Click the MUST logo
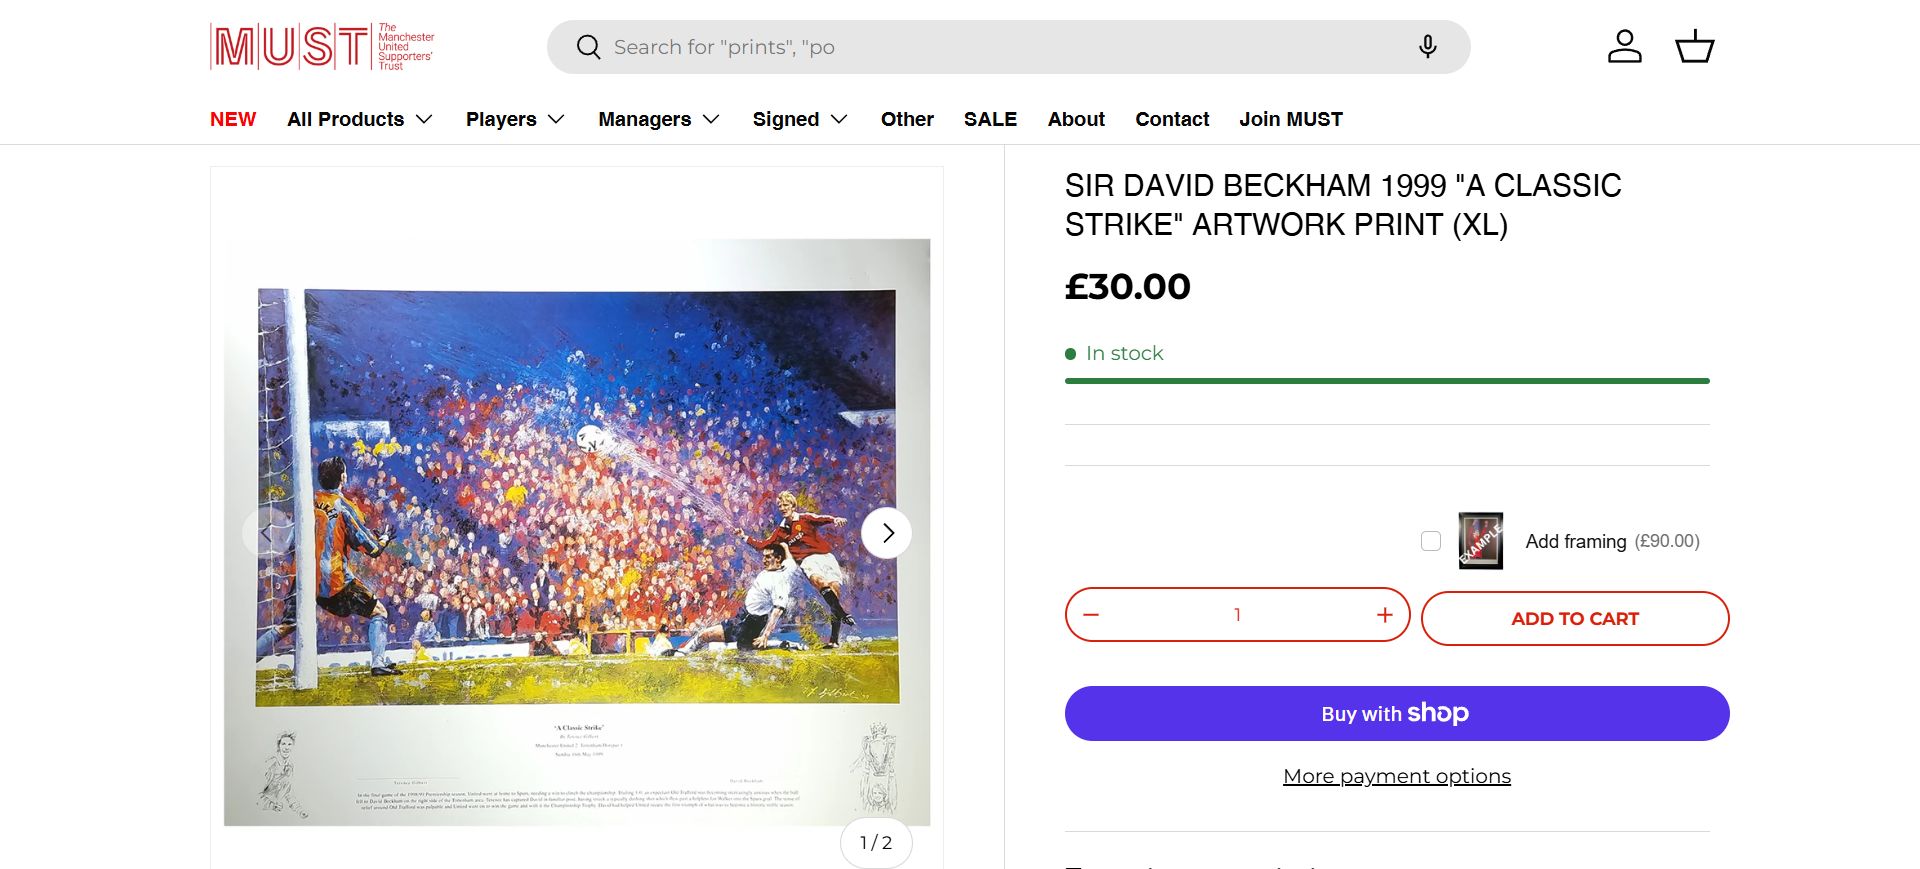 (x=322, y=47)
